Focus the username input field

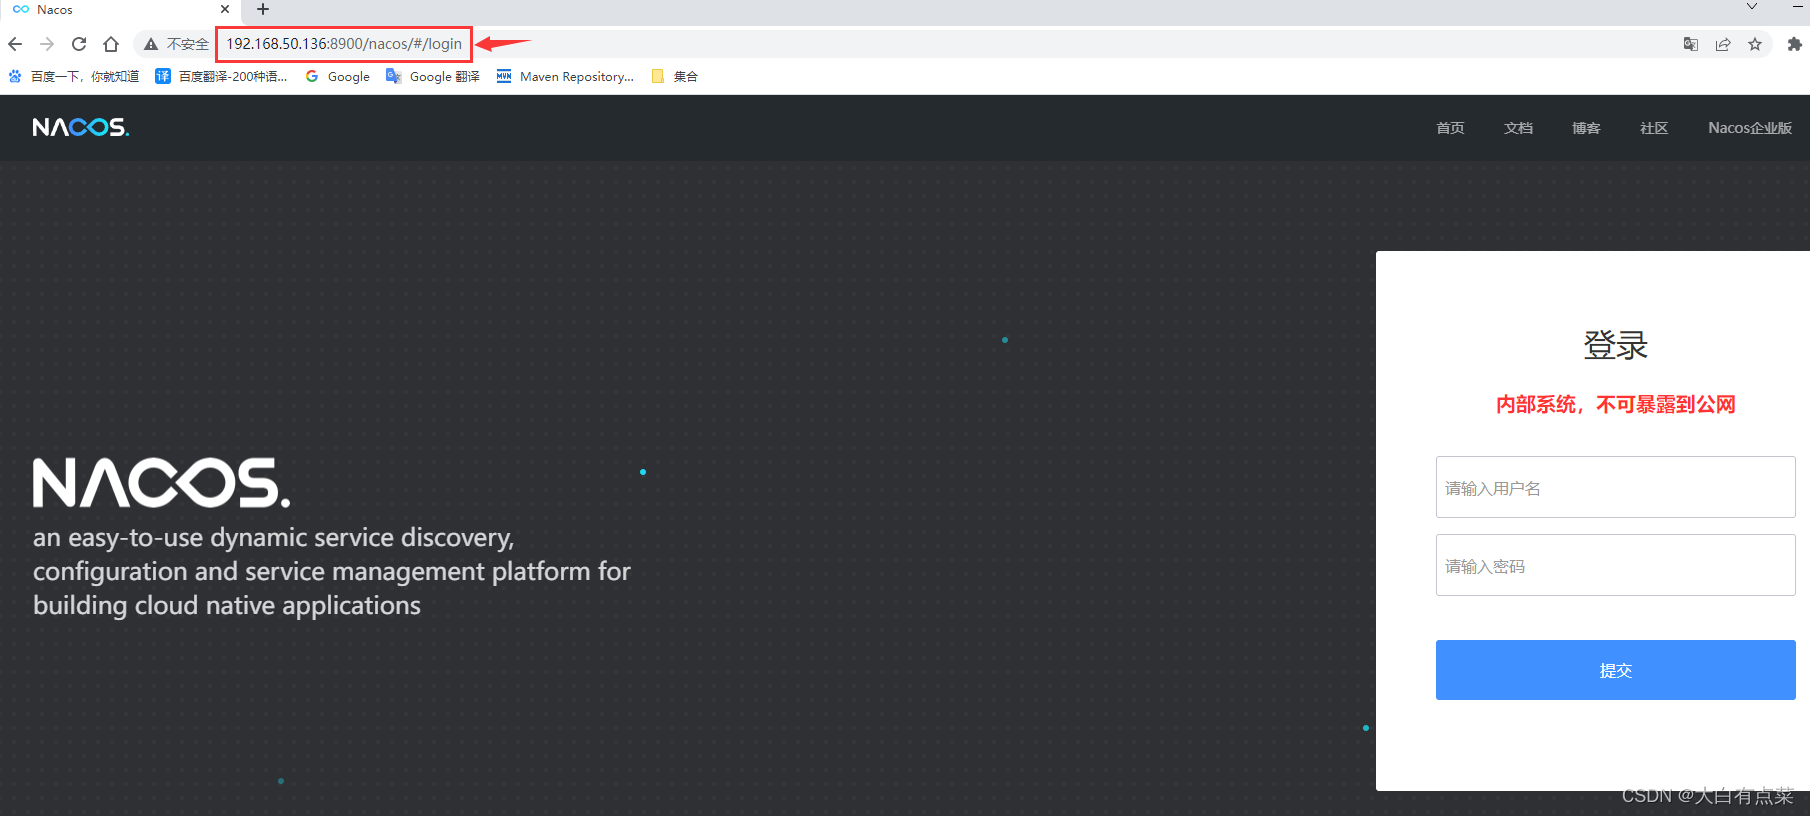(1616, 487)
